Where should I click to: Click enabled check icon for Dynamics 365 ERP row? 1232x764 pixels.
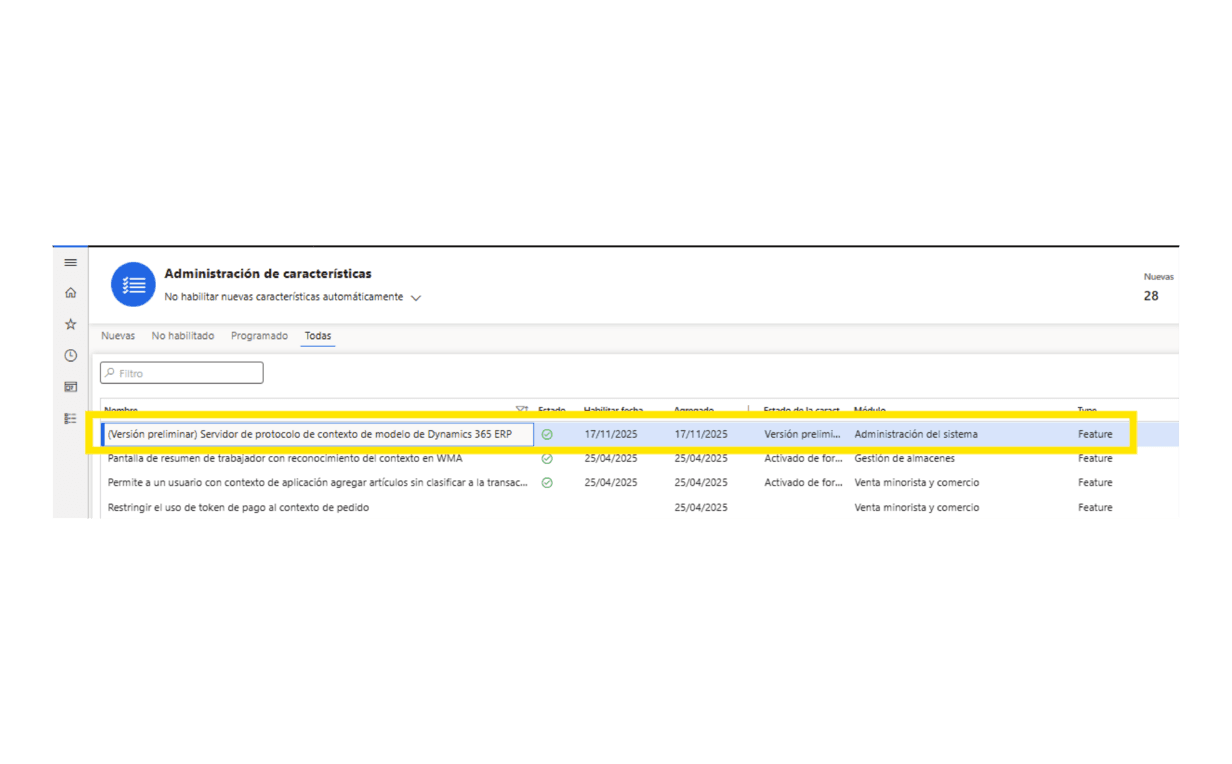coord(547,435)
